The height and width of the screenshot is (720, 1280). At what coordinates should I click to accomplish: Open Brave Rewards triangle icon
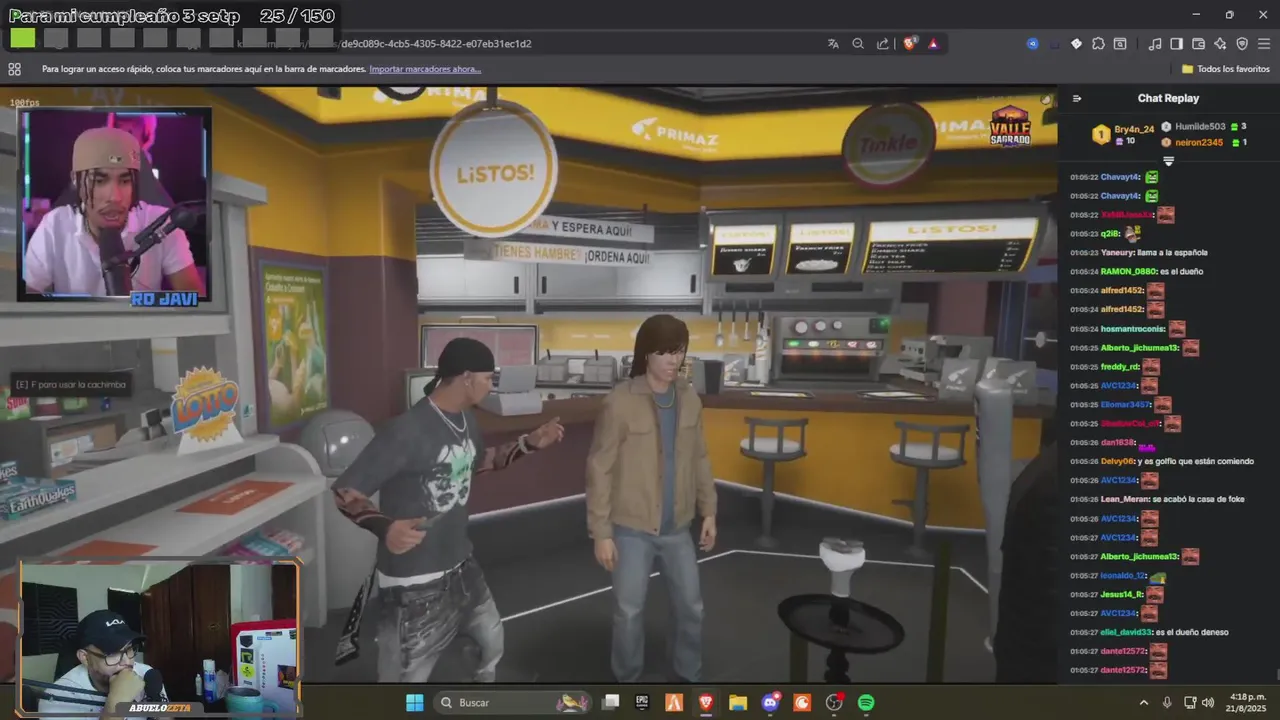click(x=933, y=44)
